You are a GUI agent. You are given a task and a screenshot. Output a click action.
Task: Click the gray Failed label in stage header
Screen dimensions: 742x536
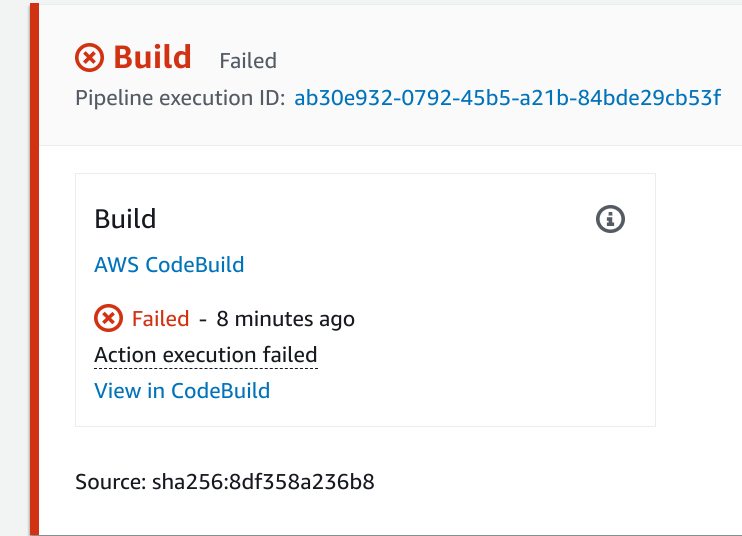pos(248,61)
